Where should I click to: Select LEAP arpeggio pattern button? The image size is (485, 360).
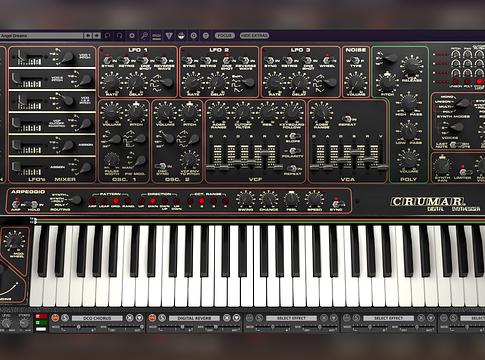(x=104, y=201)
